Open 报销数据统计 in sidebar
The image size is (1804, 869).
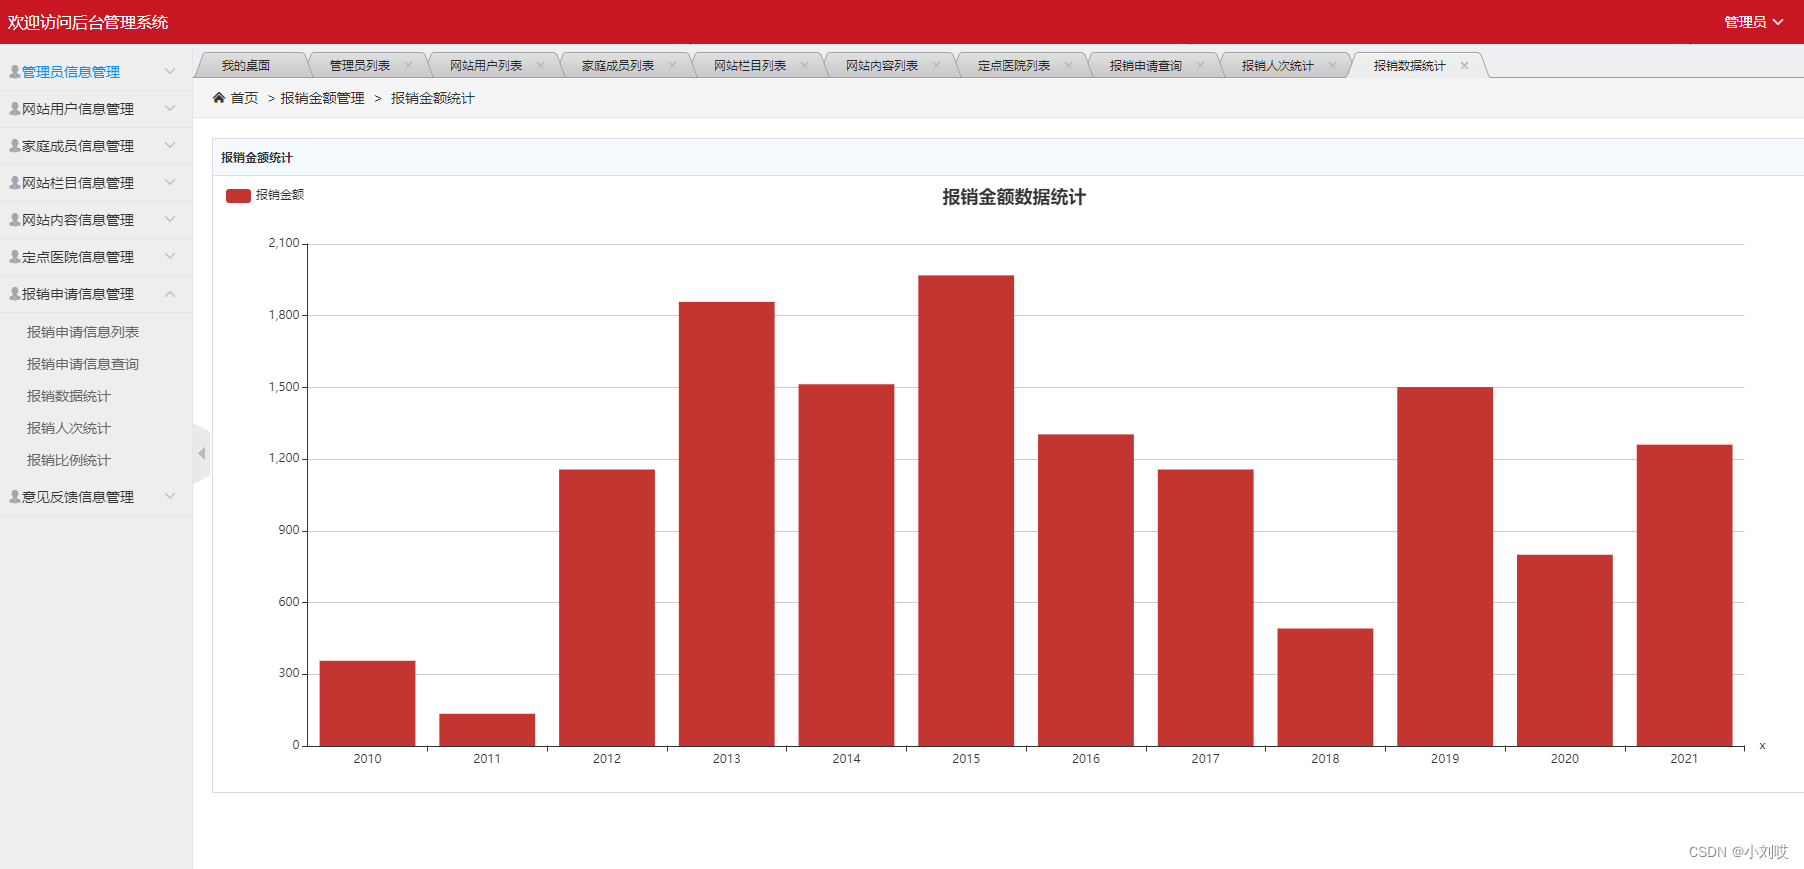click(x=69, y=396)
